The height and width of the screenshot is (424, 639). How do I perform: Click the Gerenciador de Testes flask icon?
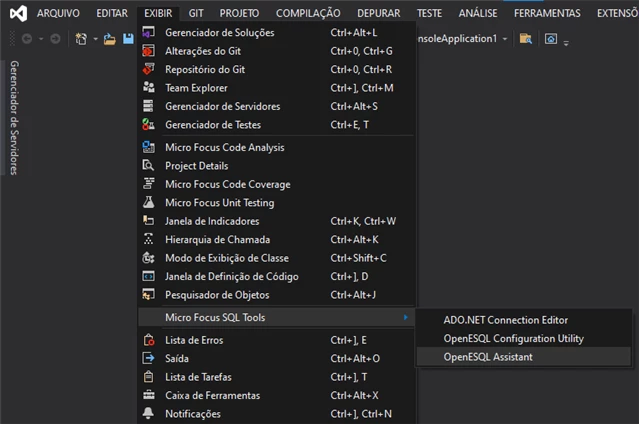(148, 124)
